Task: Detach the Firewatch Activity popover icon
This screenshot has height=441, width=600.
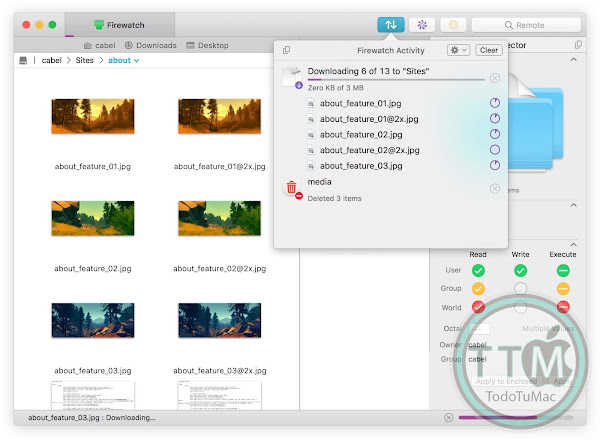Action: coord(286,50)
